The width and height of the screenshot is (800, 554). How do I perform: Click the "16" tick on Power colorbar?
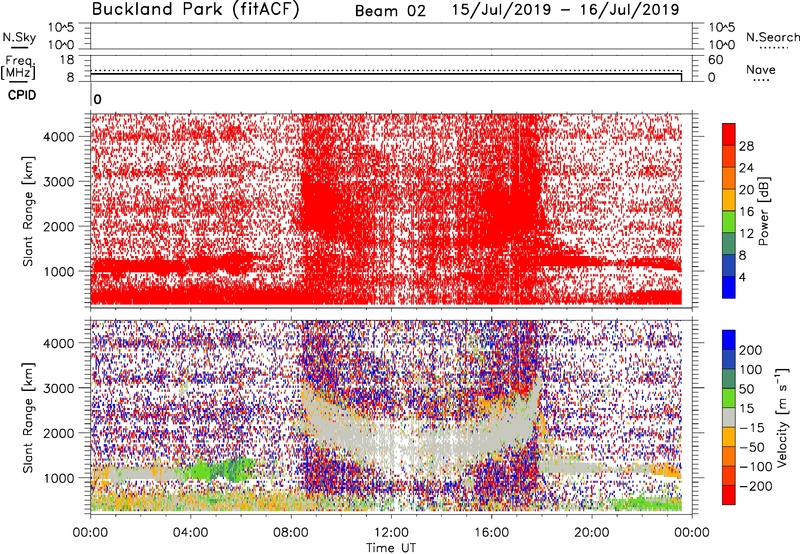point(746,212)
